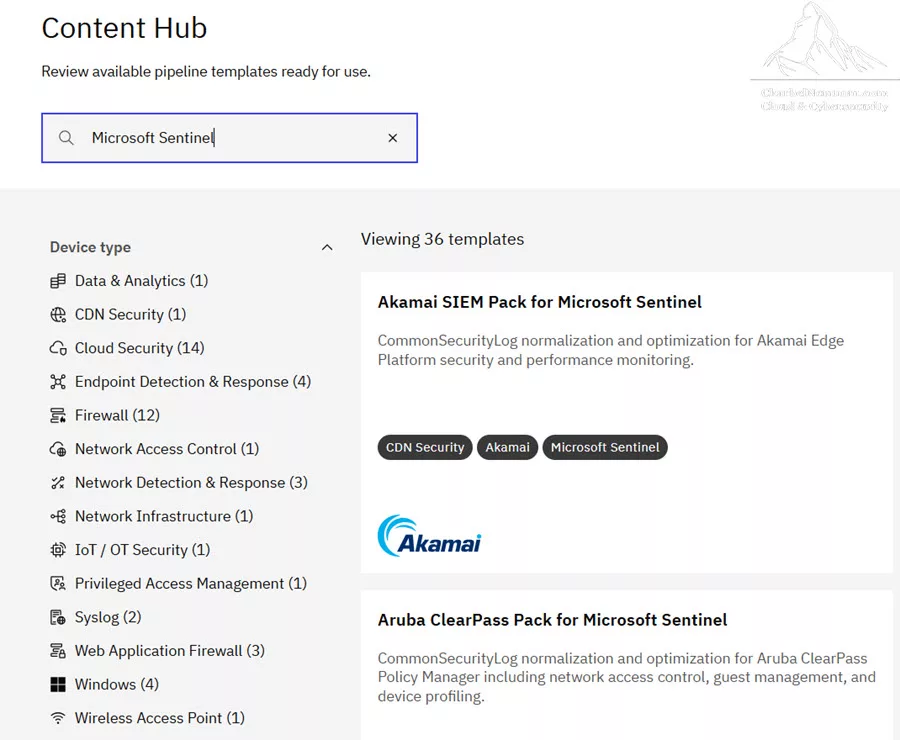Collapse the Device type filter section

point(327,247)
